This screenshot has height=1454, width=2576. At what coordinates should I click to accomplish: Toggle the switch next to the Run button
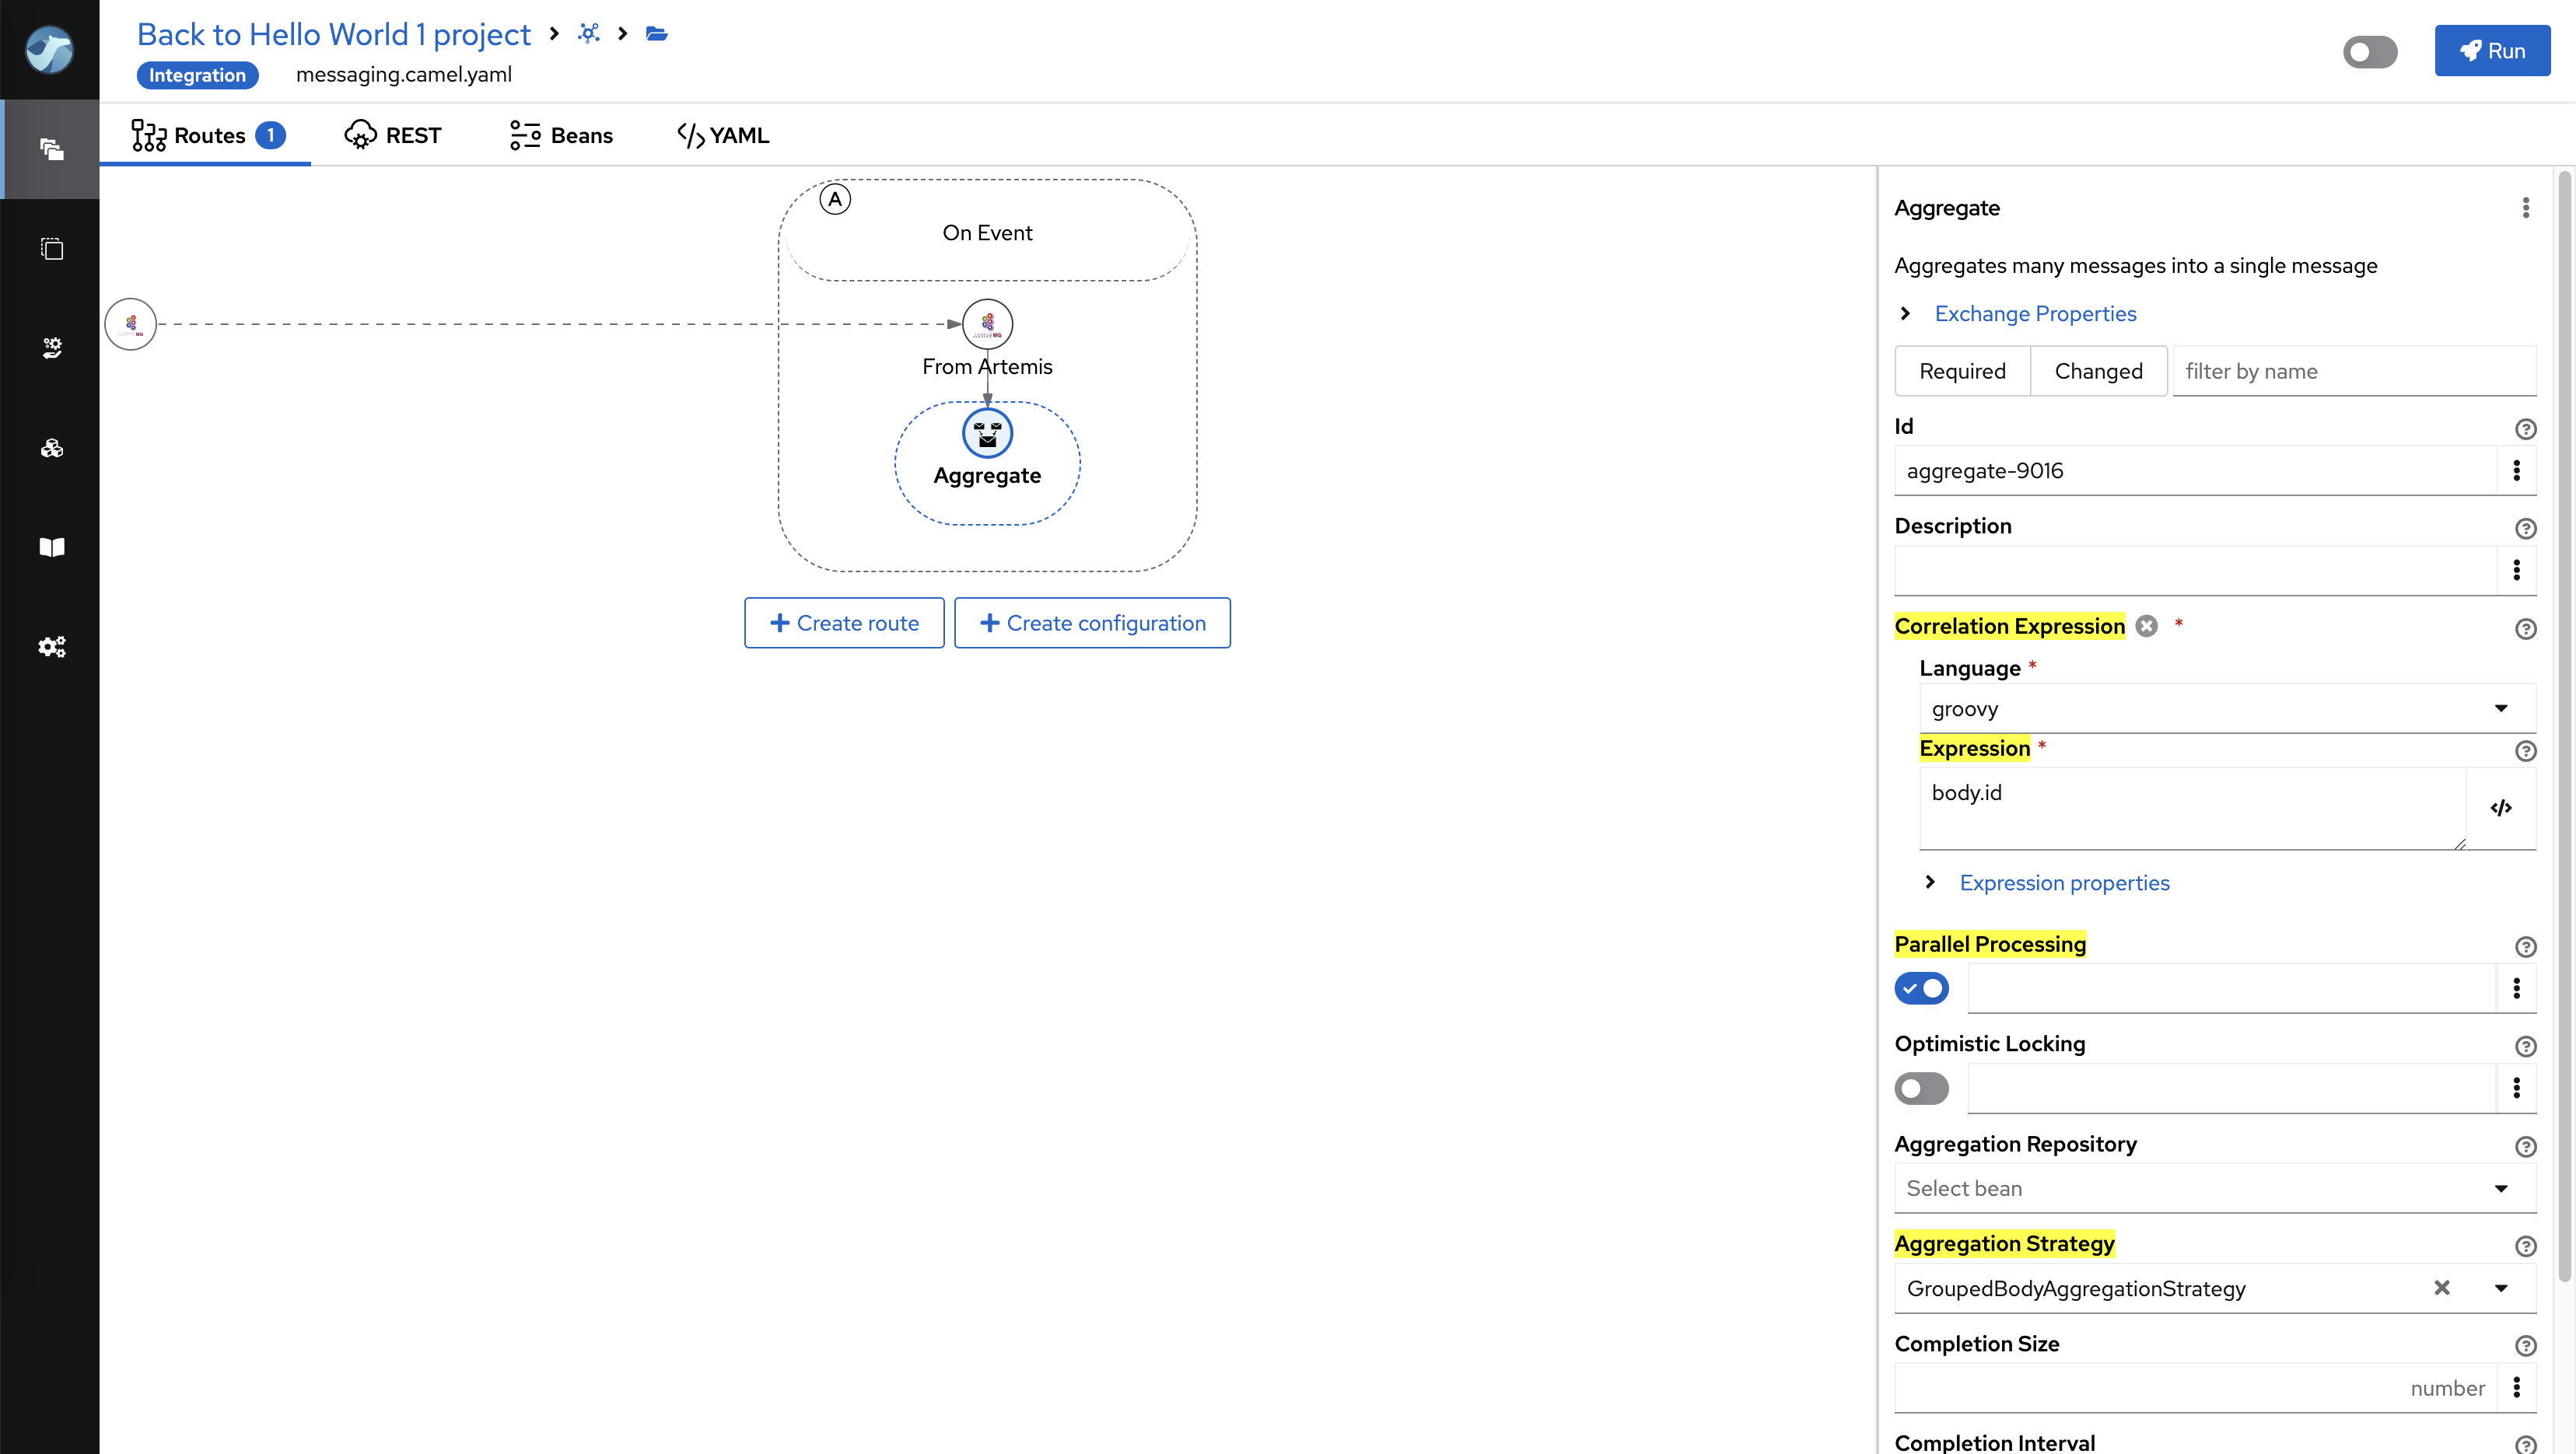pyautogui.click(x=2369, y=51)
